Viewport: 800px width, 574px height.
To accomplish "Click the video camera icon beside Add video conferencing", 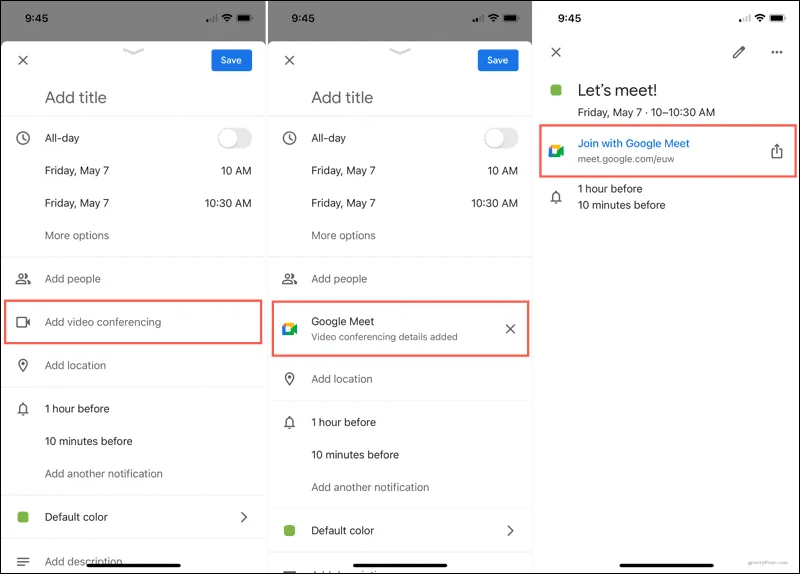I will point(23,322).
